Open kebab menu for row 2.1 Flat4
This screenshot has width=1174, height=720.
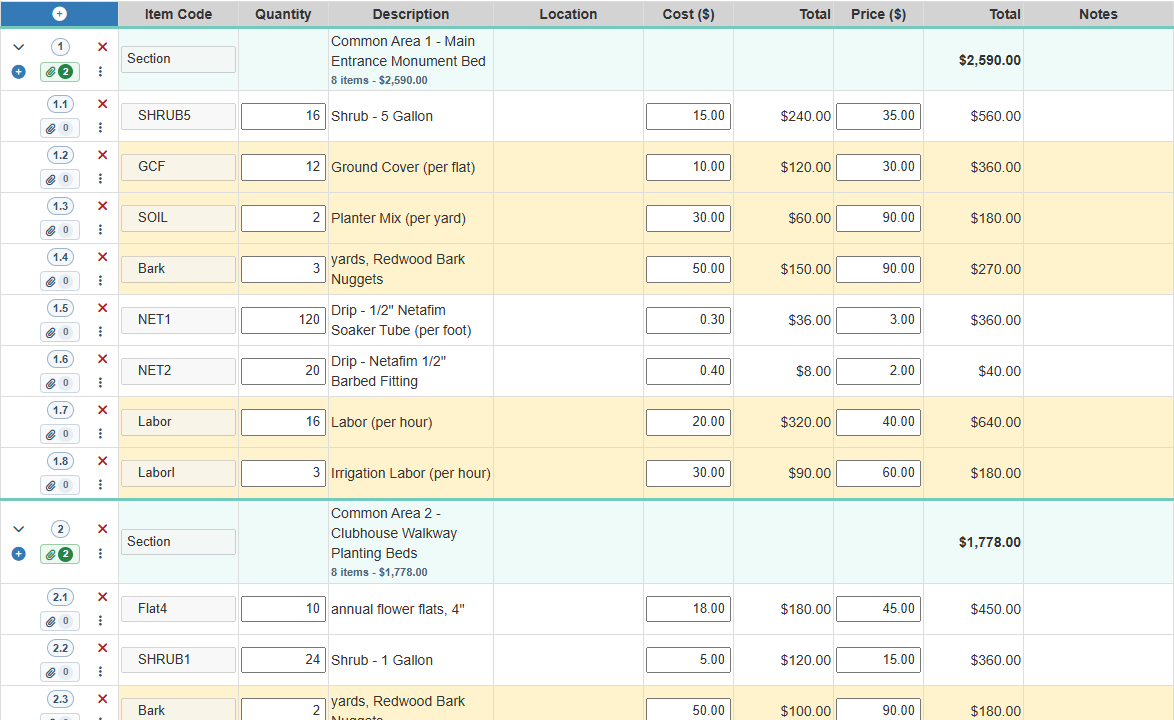(x=100, y=620)
